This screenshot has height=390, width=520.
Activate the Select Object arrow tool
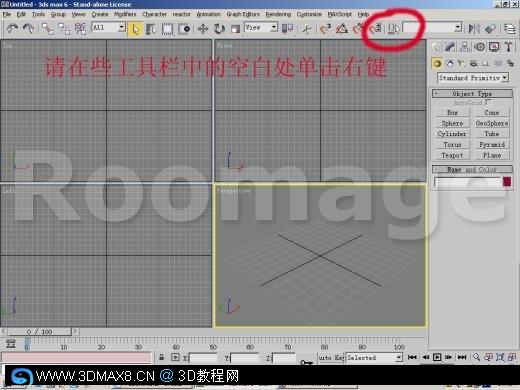tap(135, 29)
